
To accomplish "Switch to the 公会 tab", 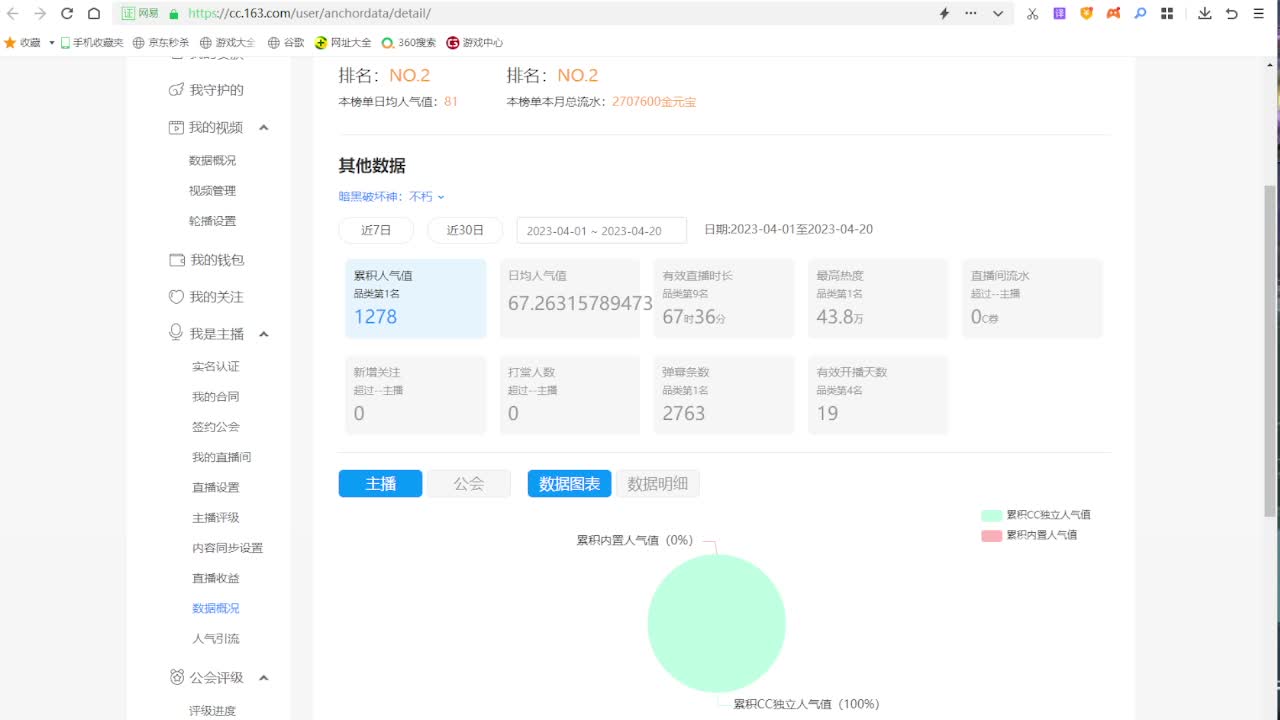I will [469, 484].
